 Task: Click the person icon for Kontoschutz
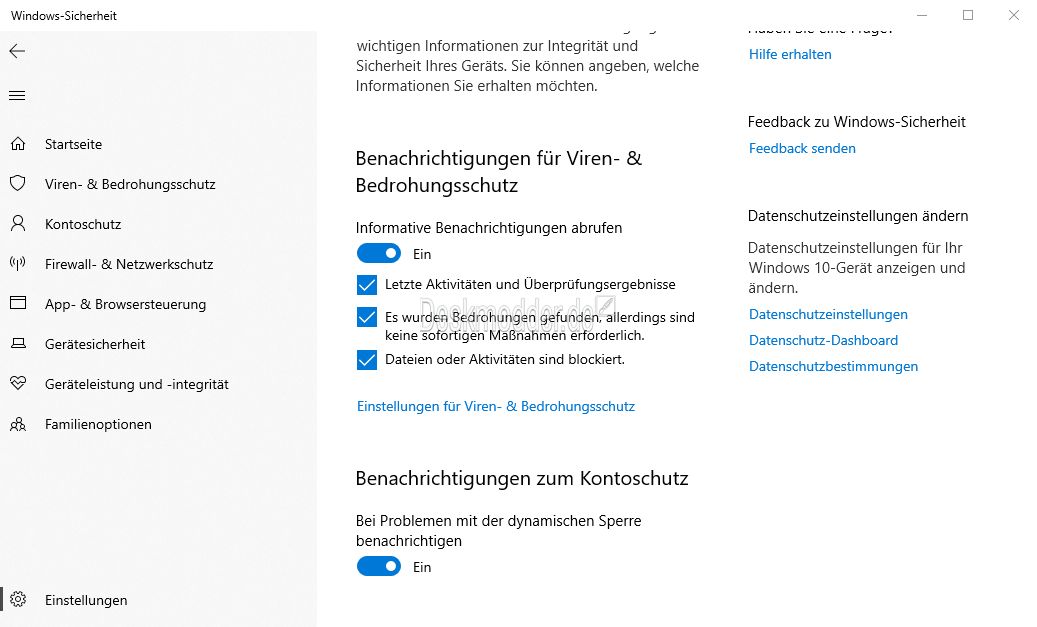(x=18, y=224)
